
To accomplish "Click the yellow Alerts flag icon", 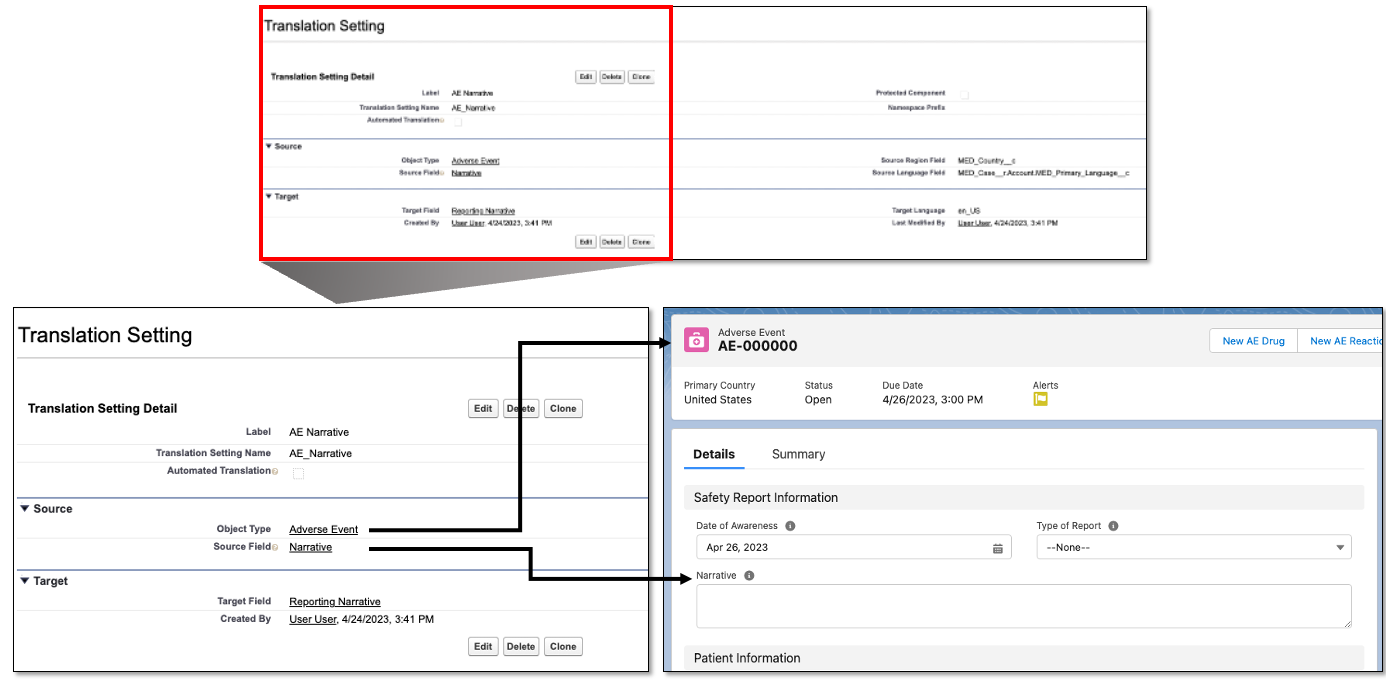I will [1040, 399].
